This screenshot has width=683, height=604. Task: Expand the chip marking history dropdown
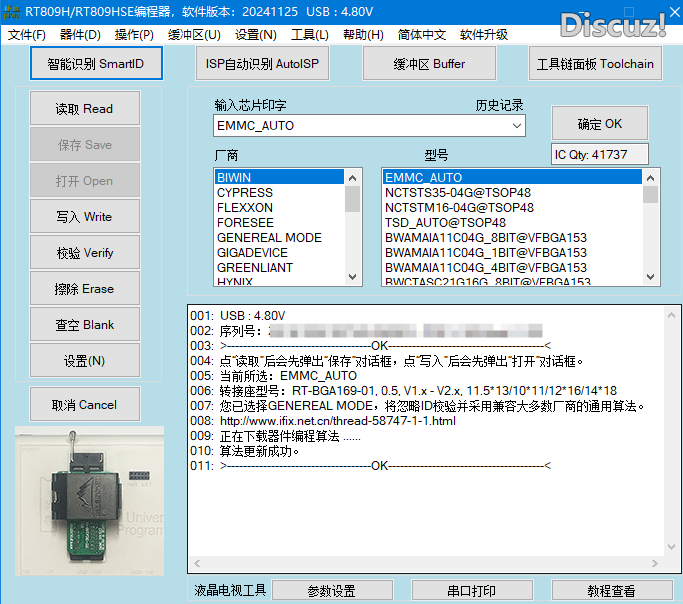tap(516, 126)
